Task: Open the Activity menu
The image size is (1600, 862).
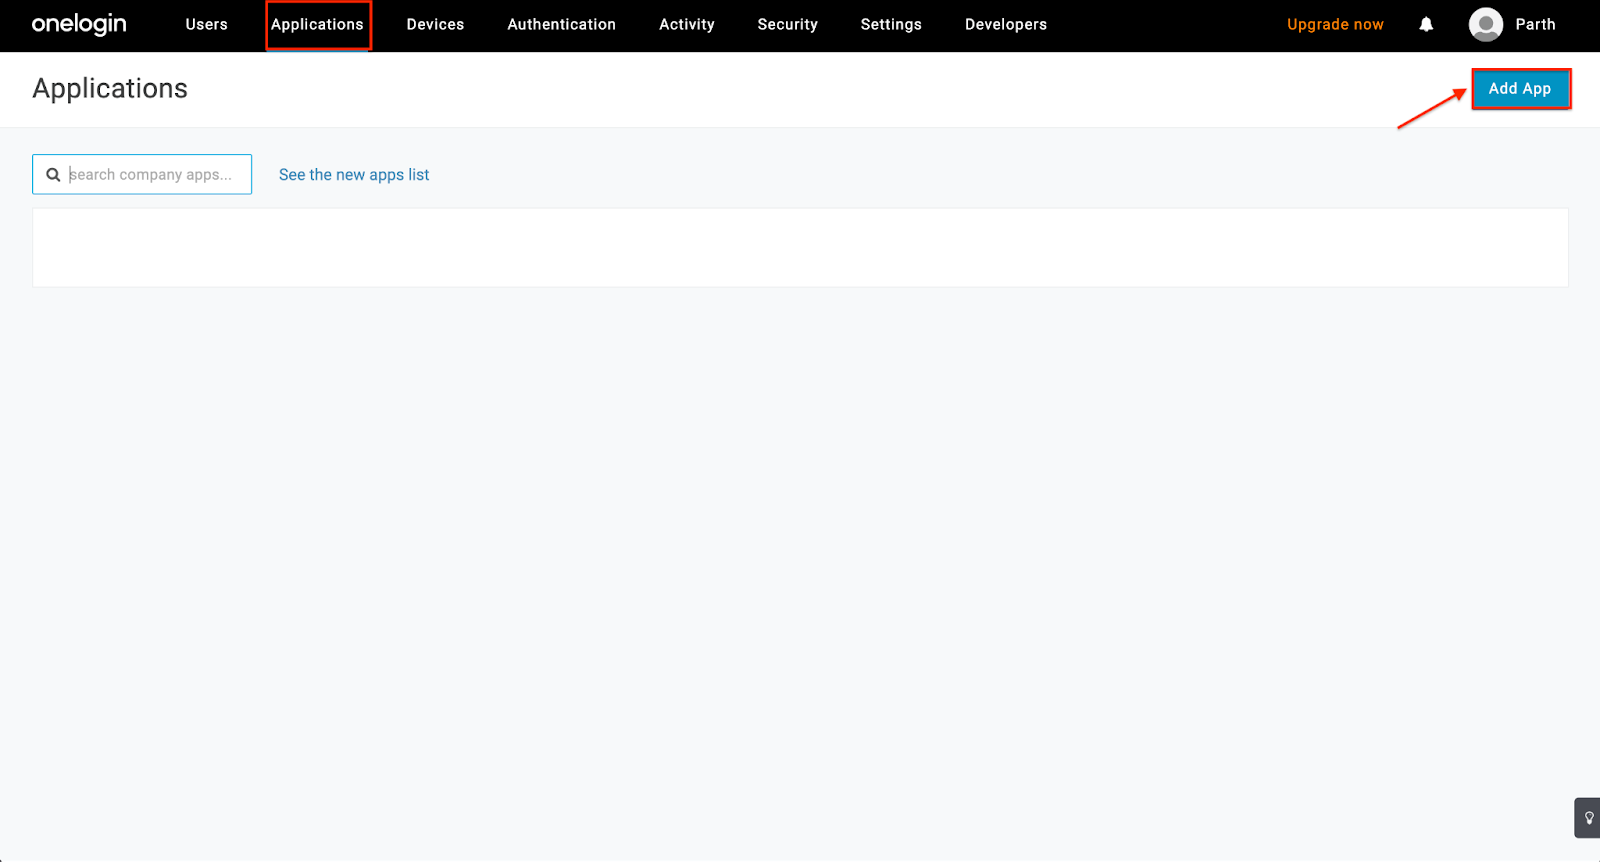Action: [x=687, y=24]
